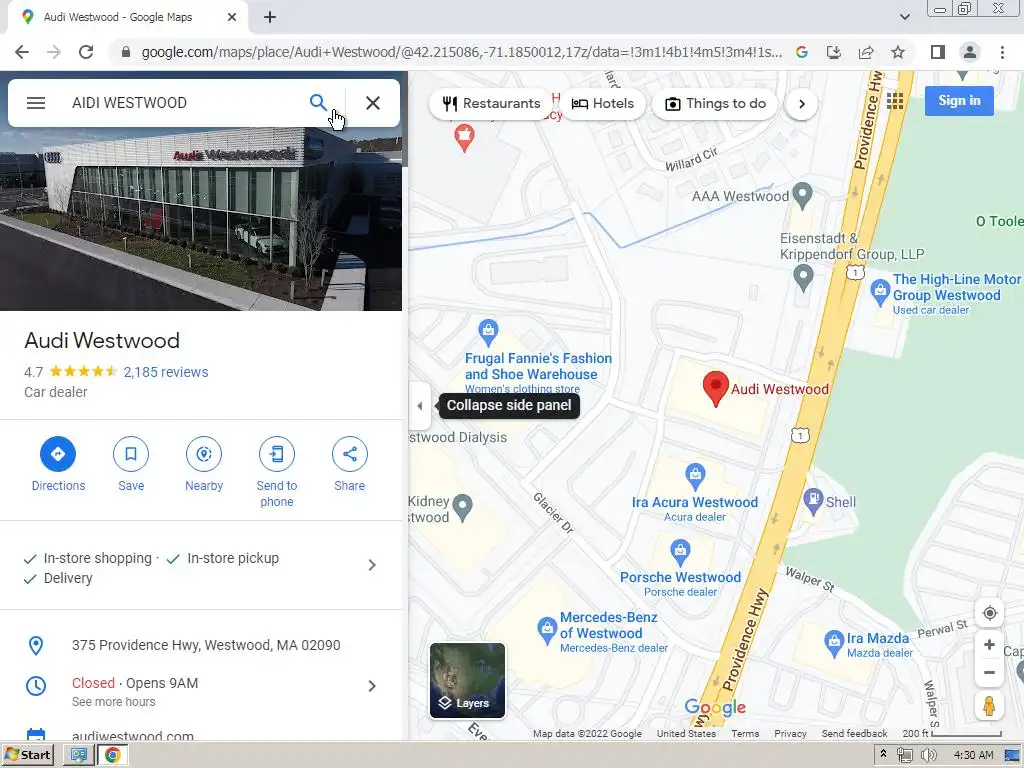The width and height of the screenshot is (1024, 768).
Task: Select The High-Line Motor Group marker
Action: (880, 291)
